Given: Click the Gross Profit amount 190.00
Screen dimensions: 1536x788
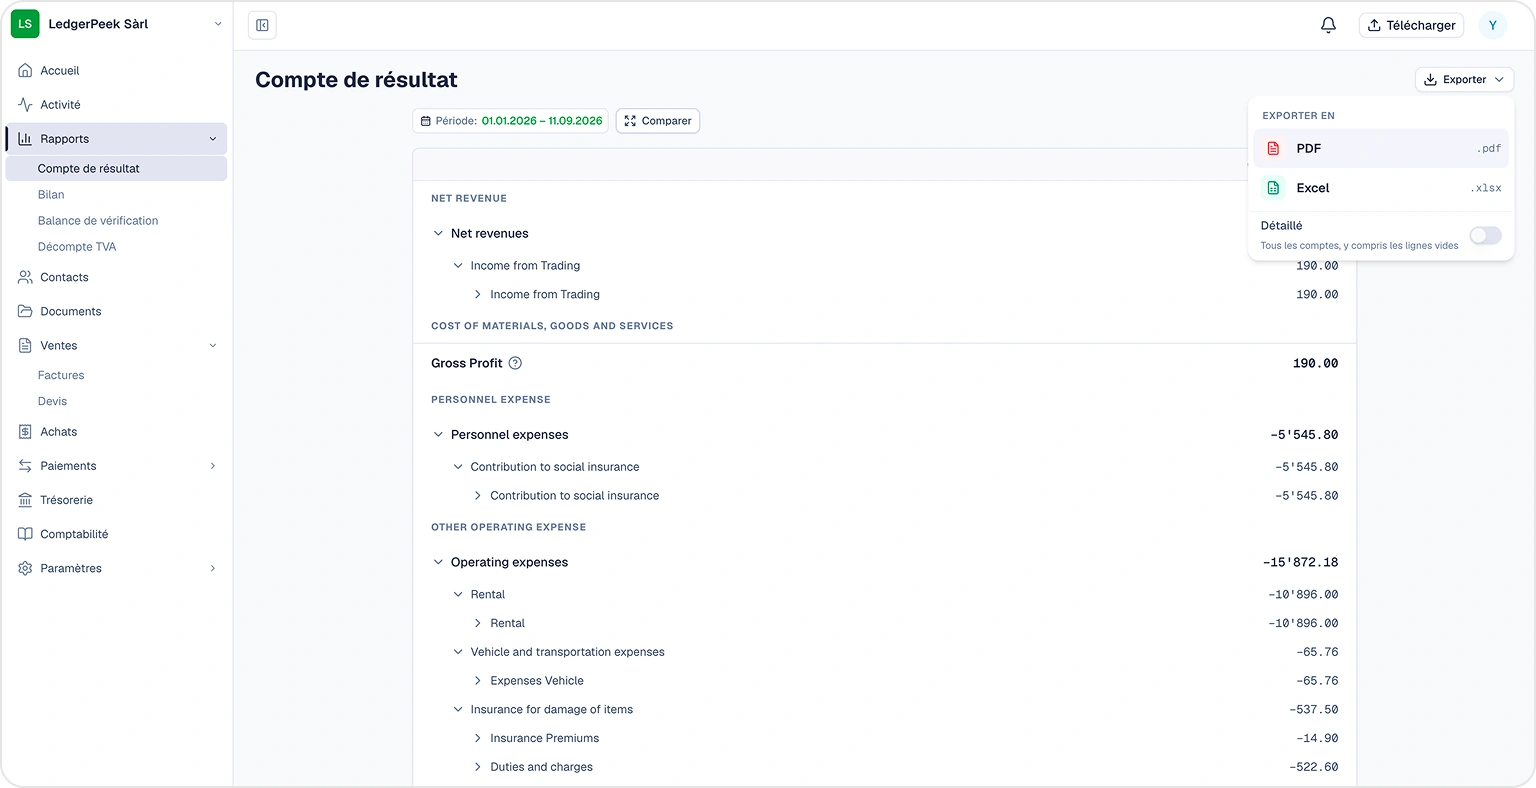Looking at the screenshot, I should pos(1315,363).
